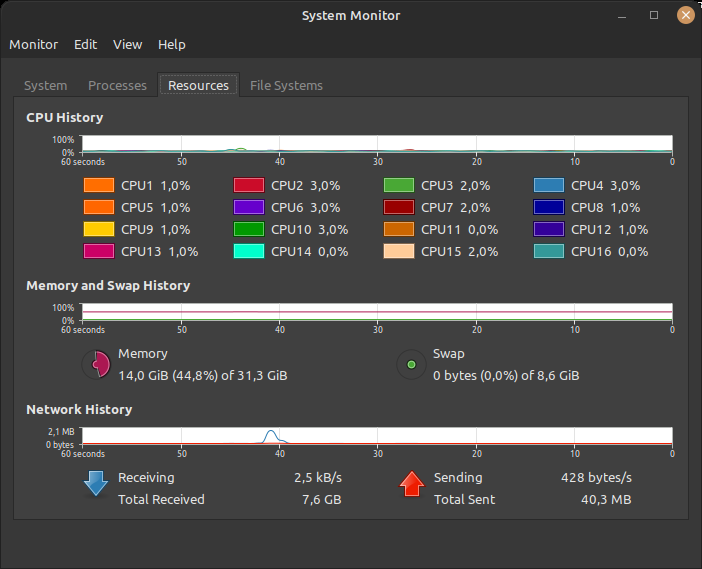
Task: Select the CPU9 yellow color swatch
Action: pyautogui.click(x=99, y=230)
